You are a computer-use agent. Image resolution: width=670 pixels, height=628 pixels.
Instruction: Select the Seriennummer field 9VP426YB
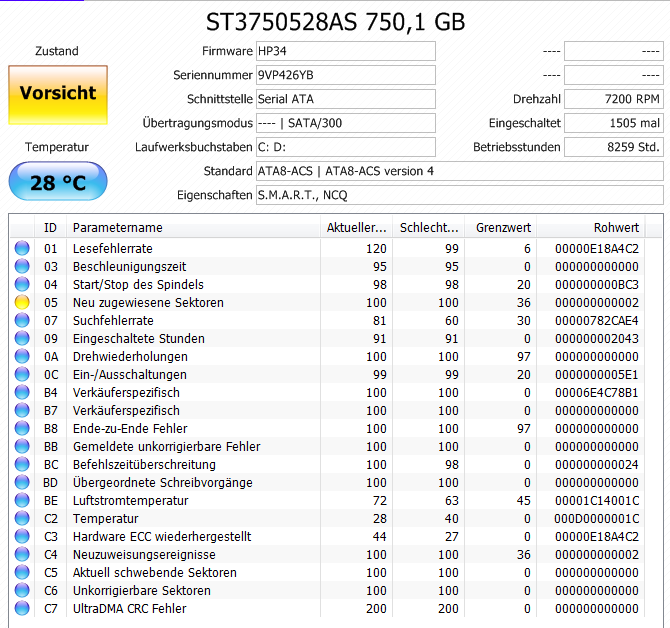(x=346, y=75)
